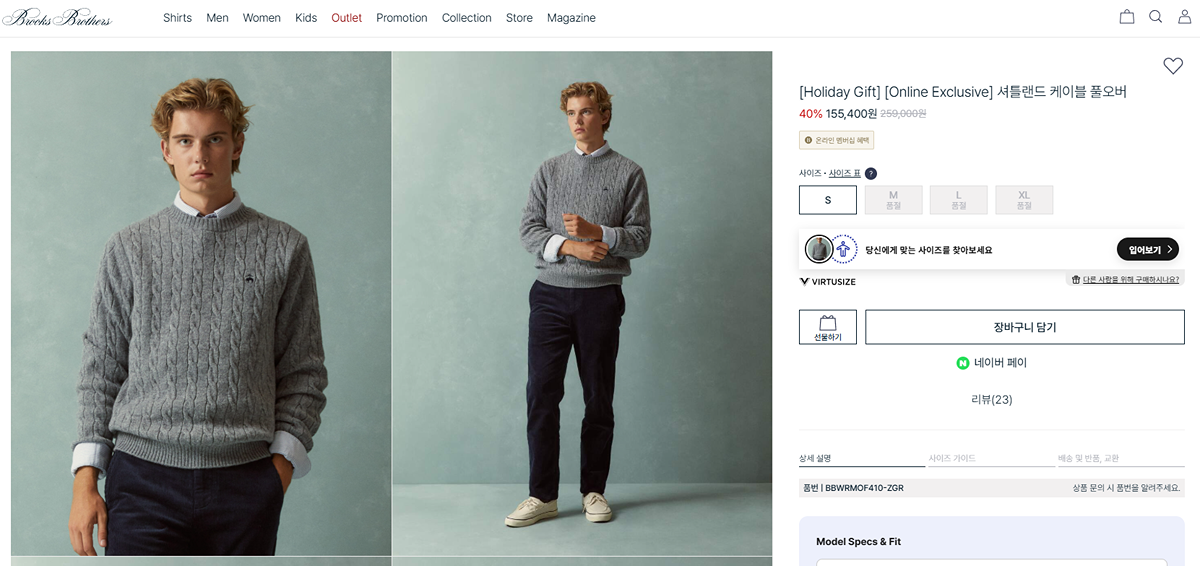This screenshot has width=1200, height=566.
Task: Open the 리뷰(23) reviews link
Action: coord(992,400)
